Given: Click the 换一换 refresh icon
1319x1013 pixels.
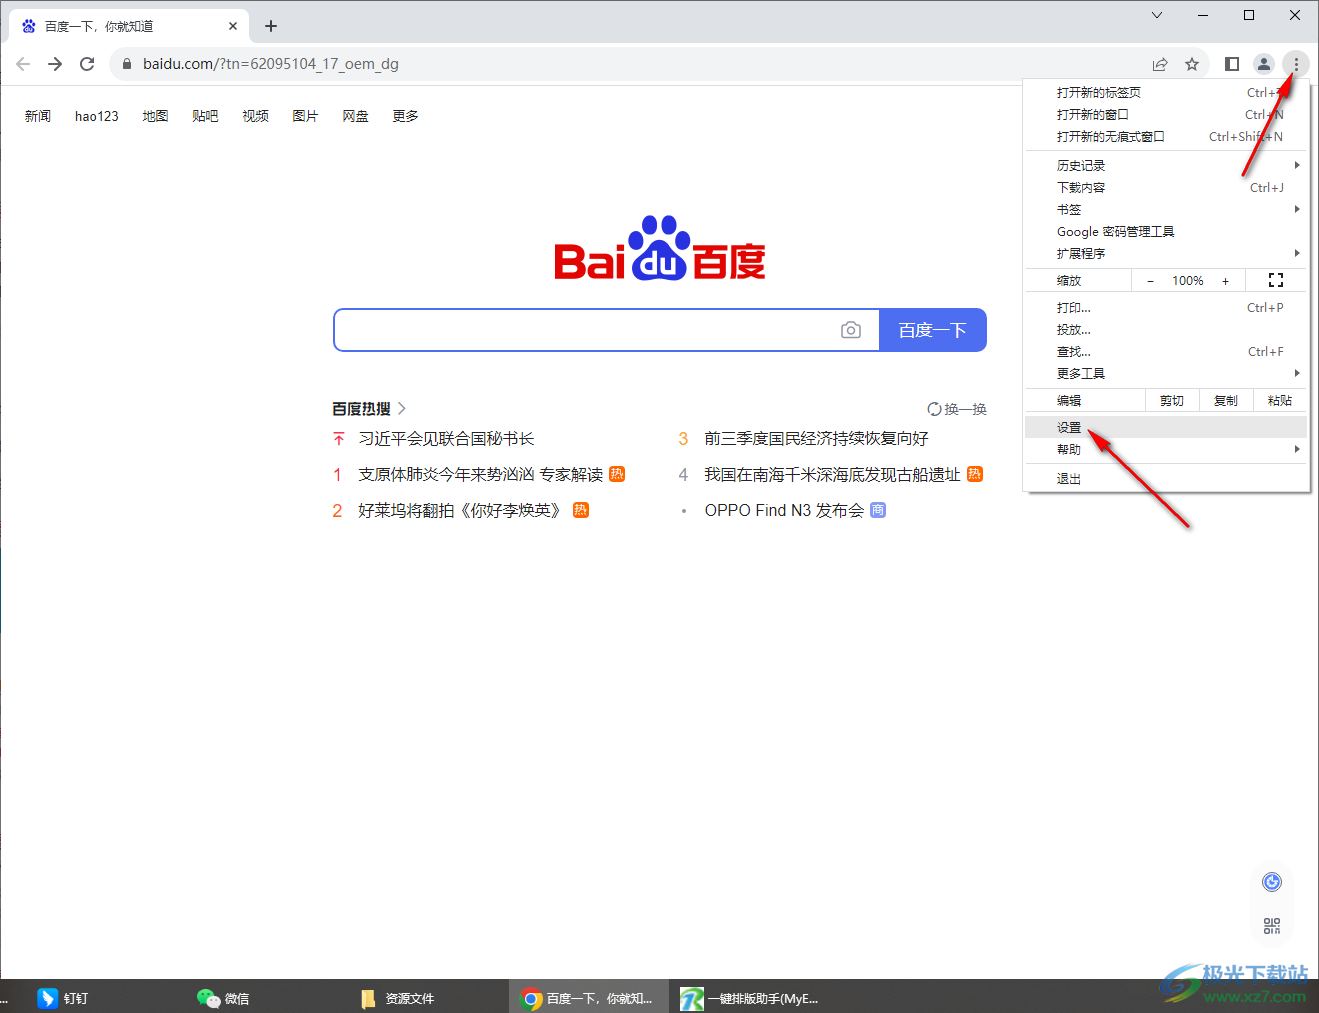Looking at the screenshot, I should point(934,409).
